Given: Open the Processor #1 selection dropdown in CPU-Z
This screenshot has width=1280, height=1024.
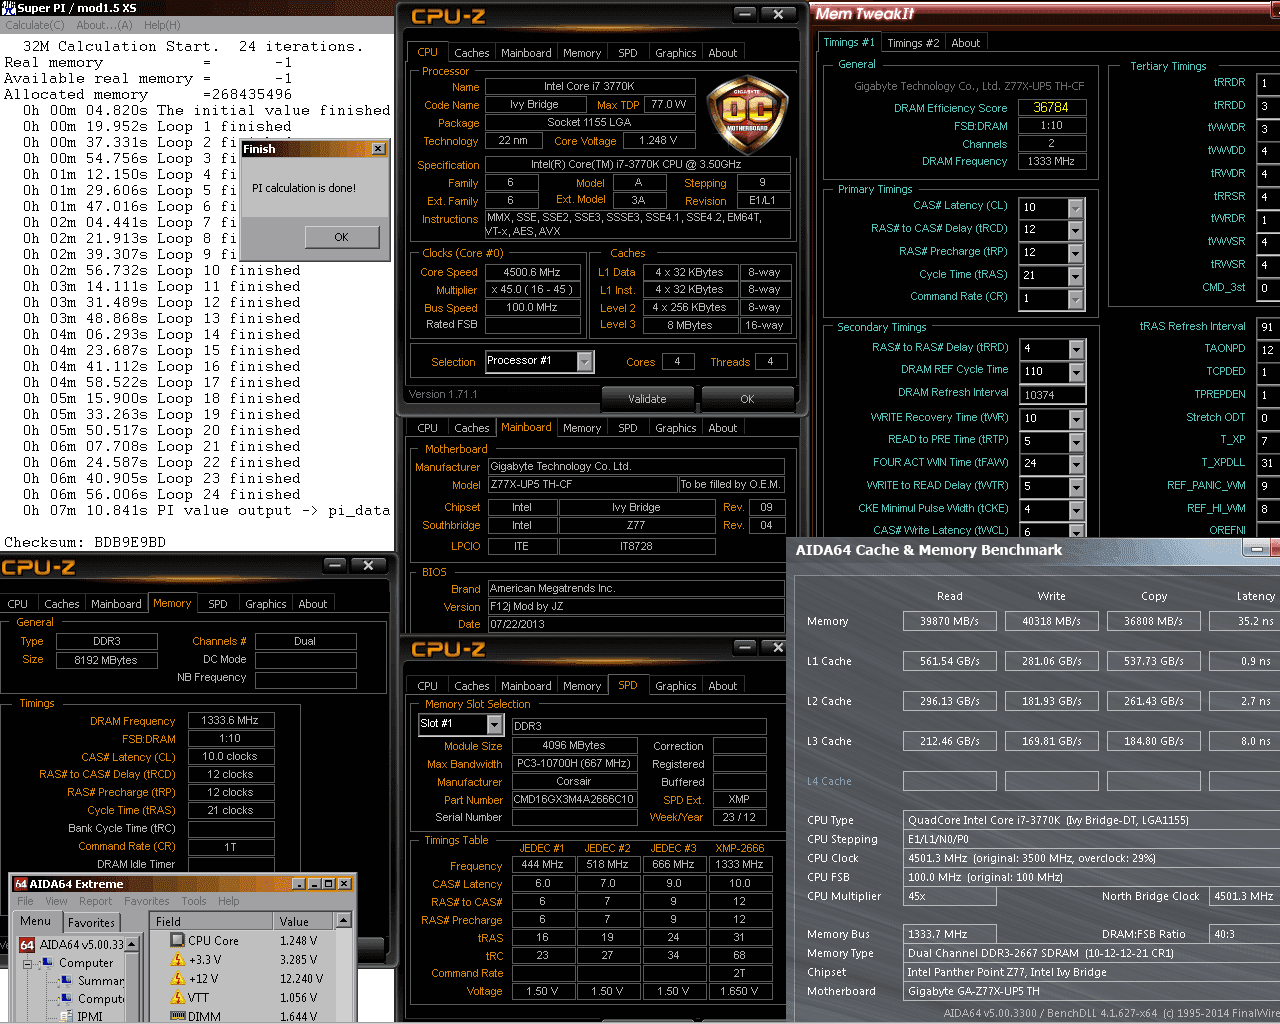Looking at the screenshot, I should click(x=585, y=361).
